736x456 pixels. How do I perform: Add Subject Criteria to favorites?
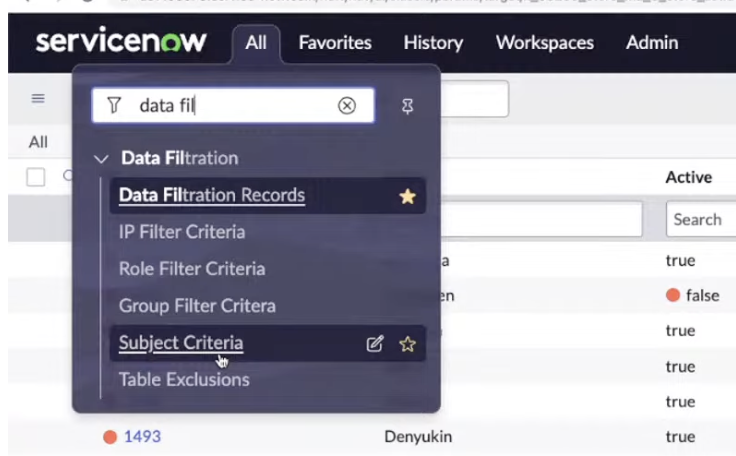(x=407, y=344)
